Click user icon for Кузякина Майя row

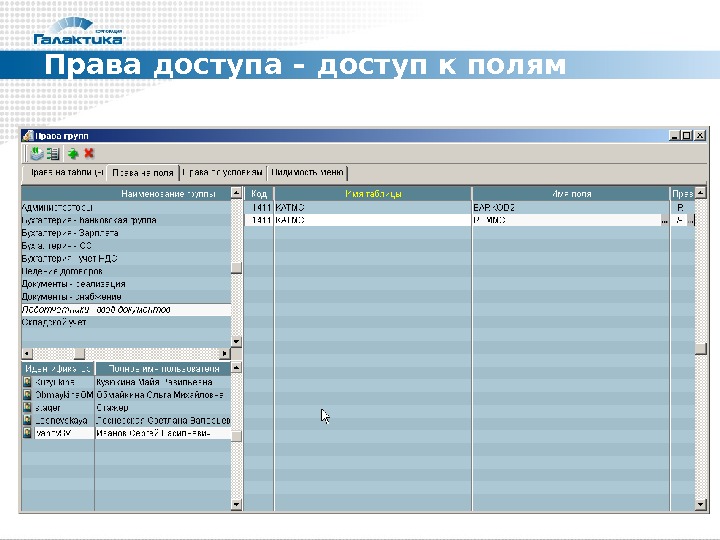pyautogui.click(x=28, y=382)
